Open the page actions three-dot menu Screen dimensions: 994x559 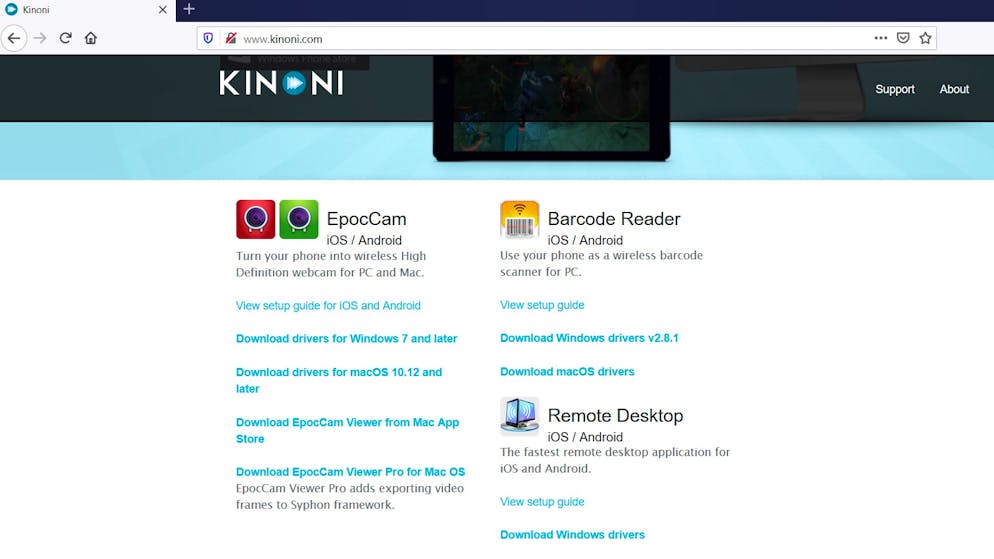(x=881, y=38)
